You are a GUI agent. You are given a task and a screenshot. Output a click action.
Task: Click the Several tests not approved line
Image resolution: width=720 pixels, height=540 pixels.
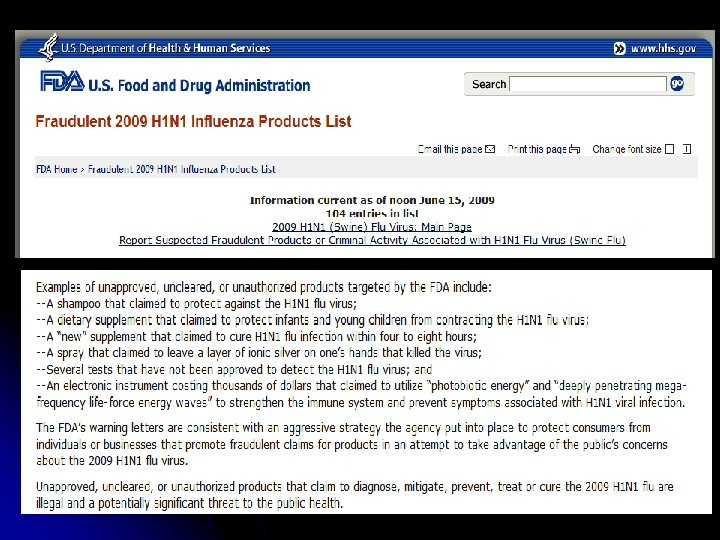click(234, 369)
